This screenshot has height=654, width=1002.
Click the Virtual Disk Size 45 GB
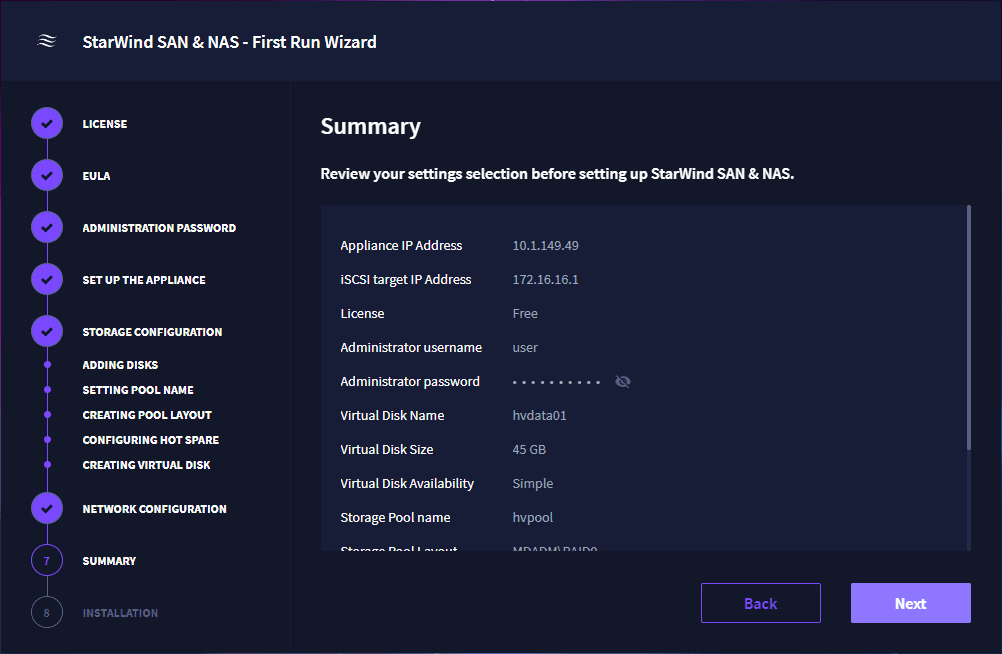[529, 449]
